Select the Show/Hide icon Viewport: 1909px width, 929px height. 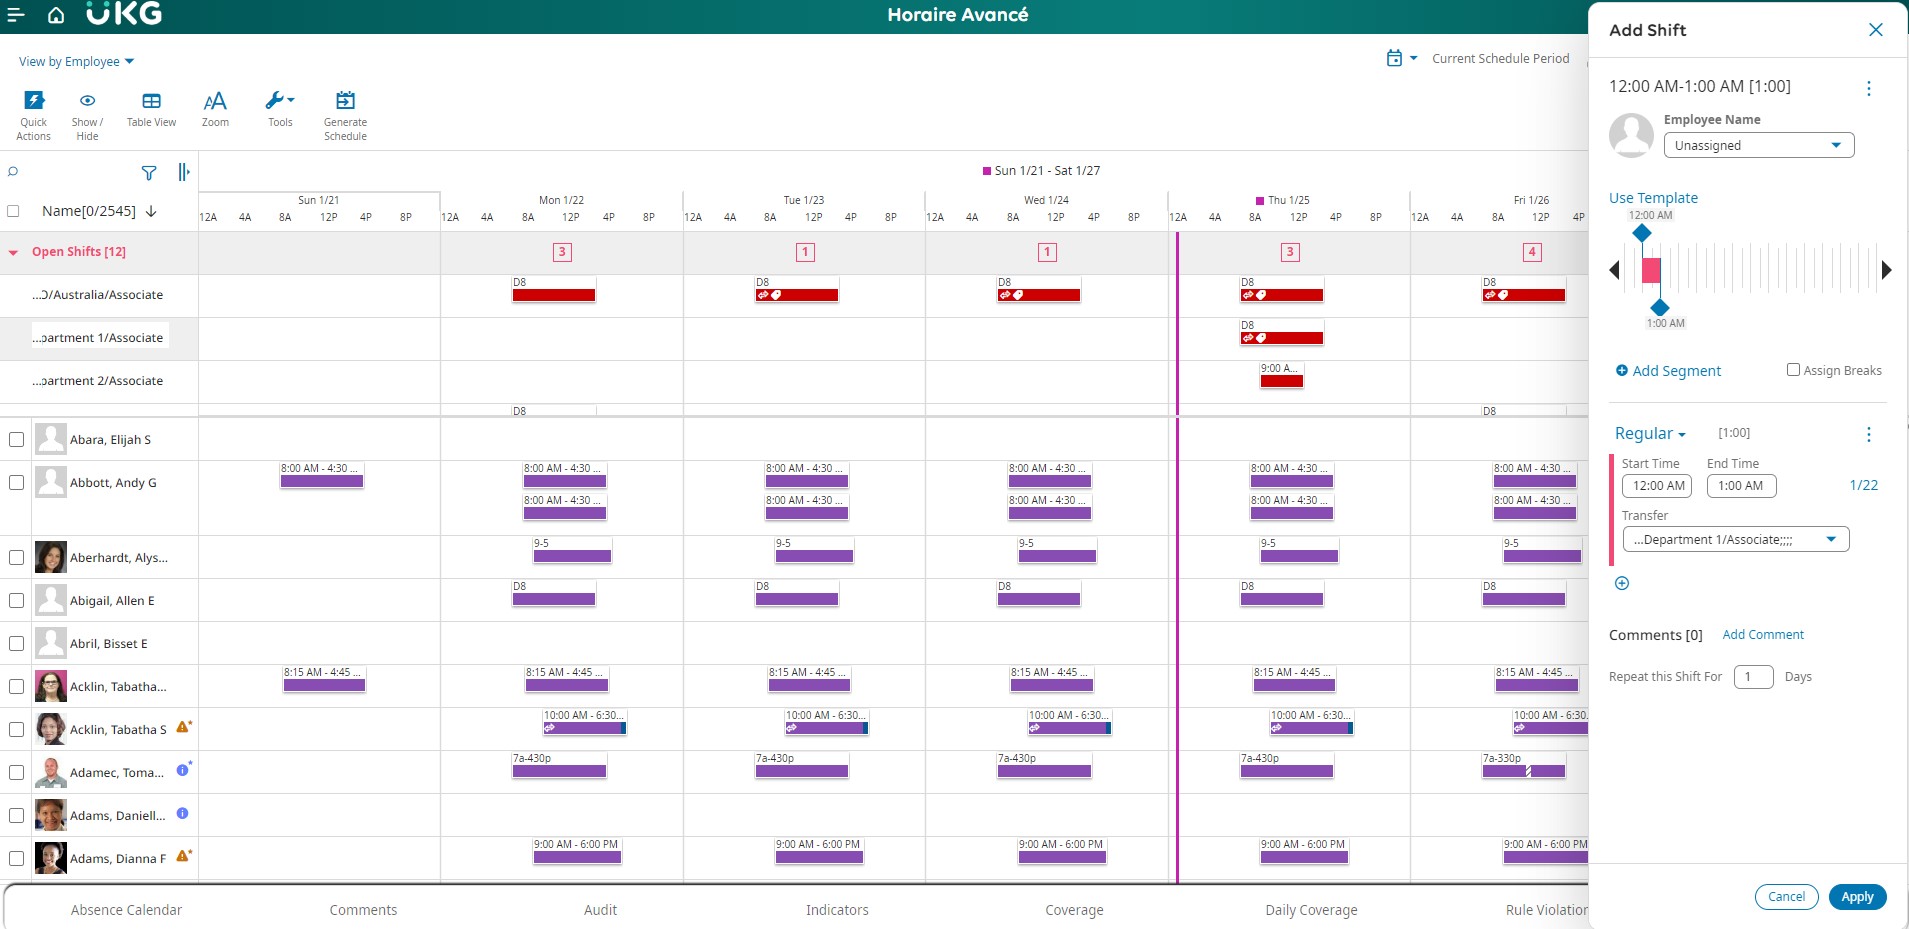87,110
